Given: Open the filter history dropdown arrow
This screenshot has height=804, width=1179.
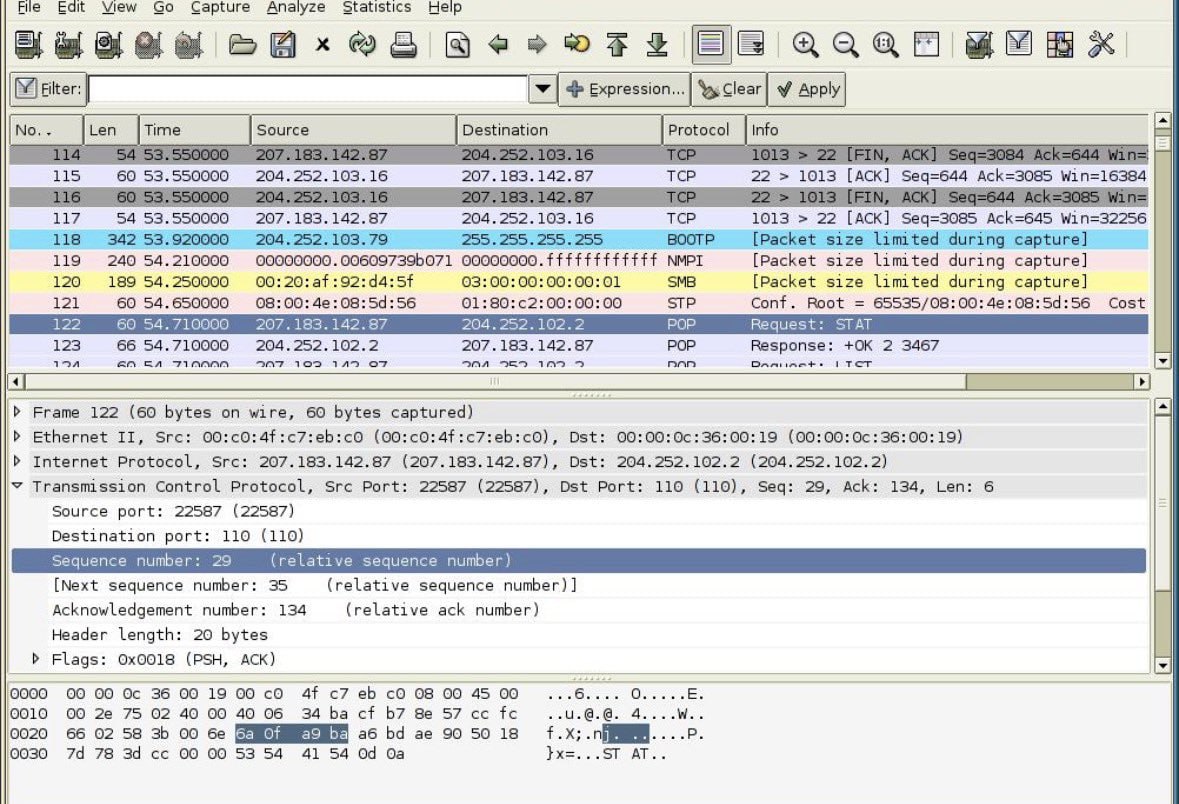Looking at the screenshot, I should [542, 89].
